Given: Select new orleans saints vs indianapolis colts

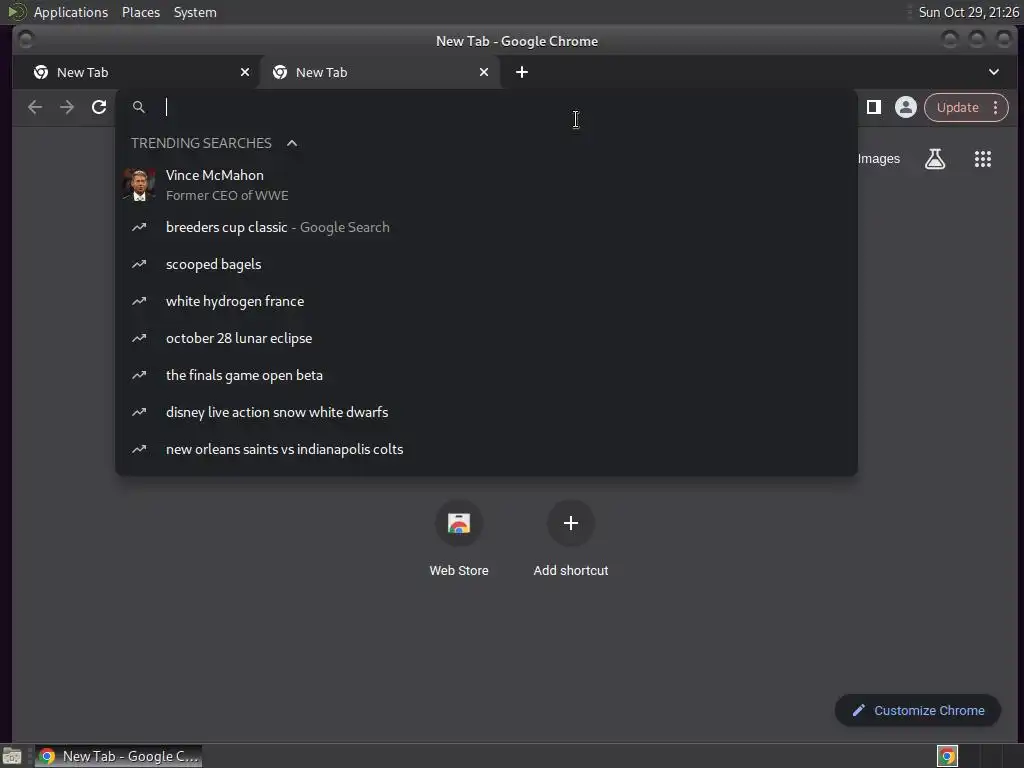Looking at the screenshot, I should coord(486,449).
